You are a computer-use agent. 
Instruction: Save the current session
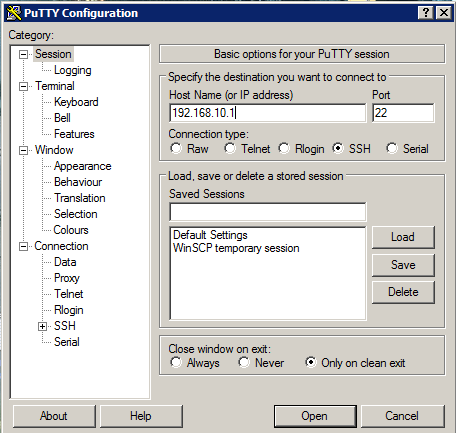(403, 265)
